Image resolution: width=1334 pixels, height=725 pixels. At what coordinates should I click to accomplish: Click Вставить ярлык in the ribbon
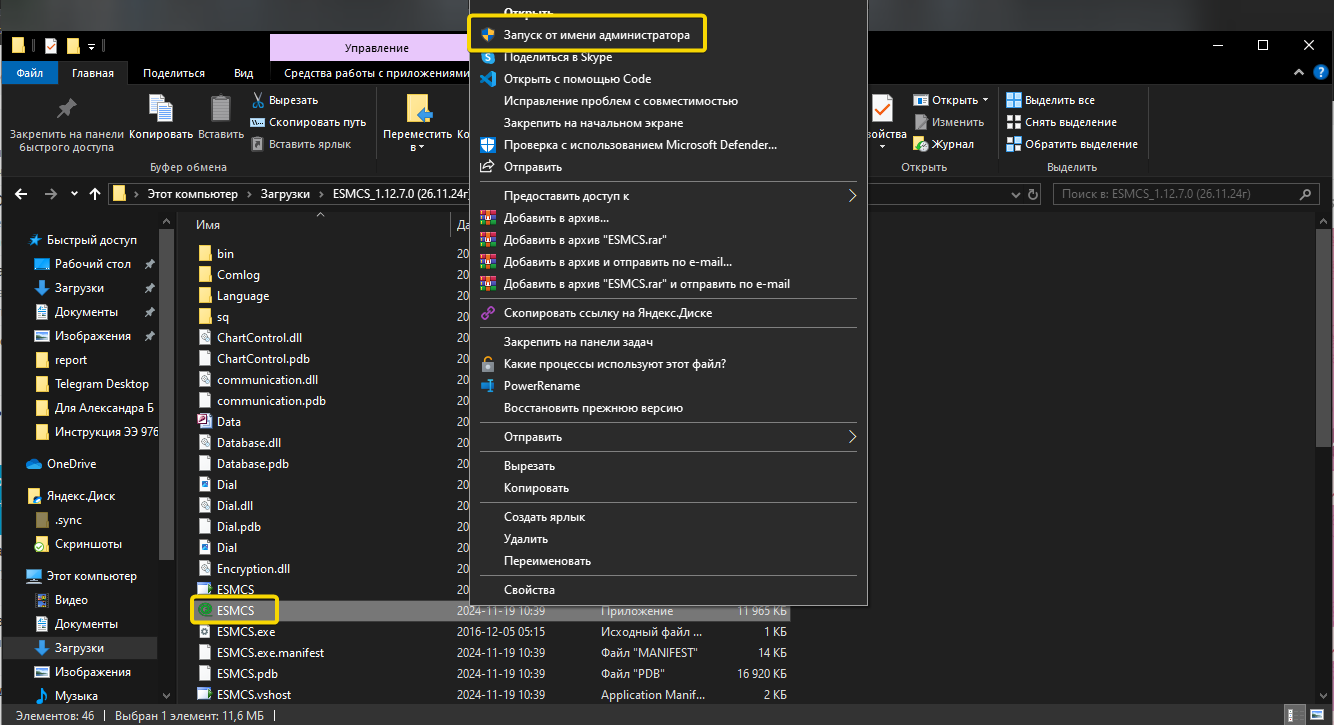click(300, 144)
